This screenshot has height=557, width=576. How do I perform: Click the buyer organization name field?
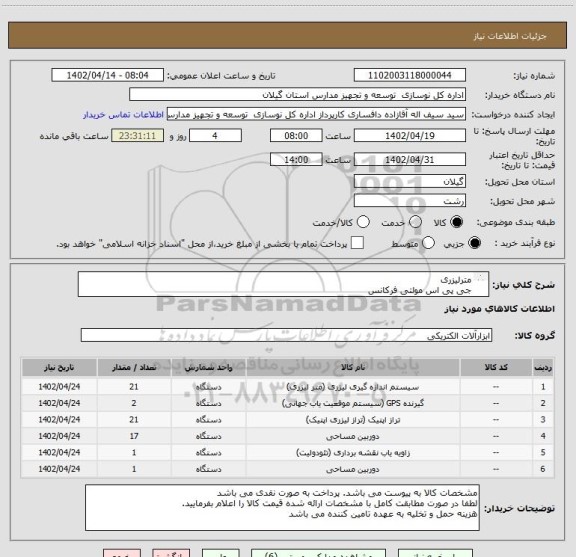click(298, 95)
